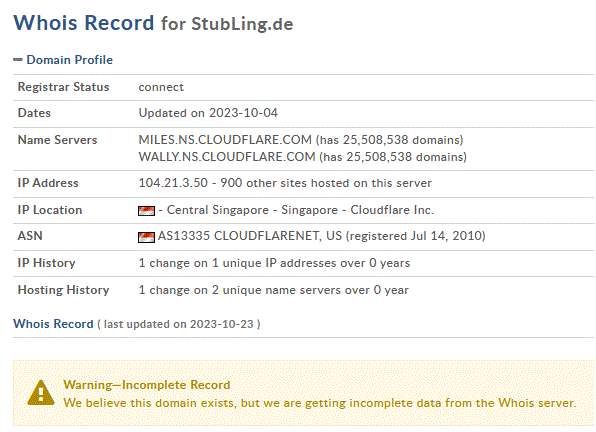The image size is (596, 432).
Task: Click the Whois Record page title
Action: (84, 23)
